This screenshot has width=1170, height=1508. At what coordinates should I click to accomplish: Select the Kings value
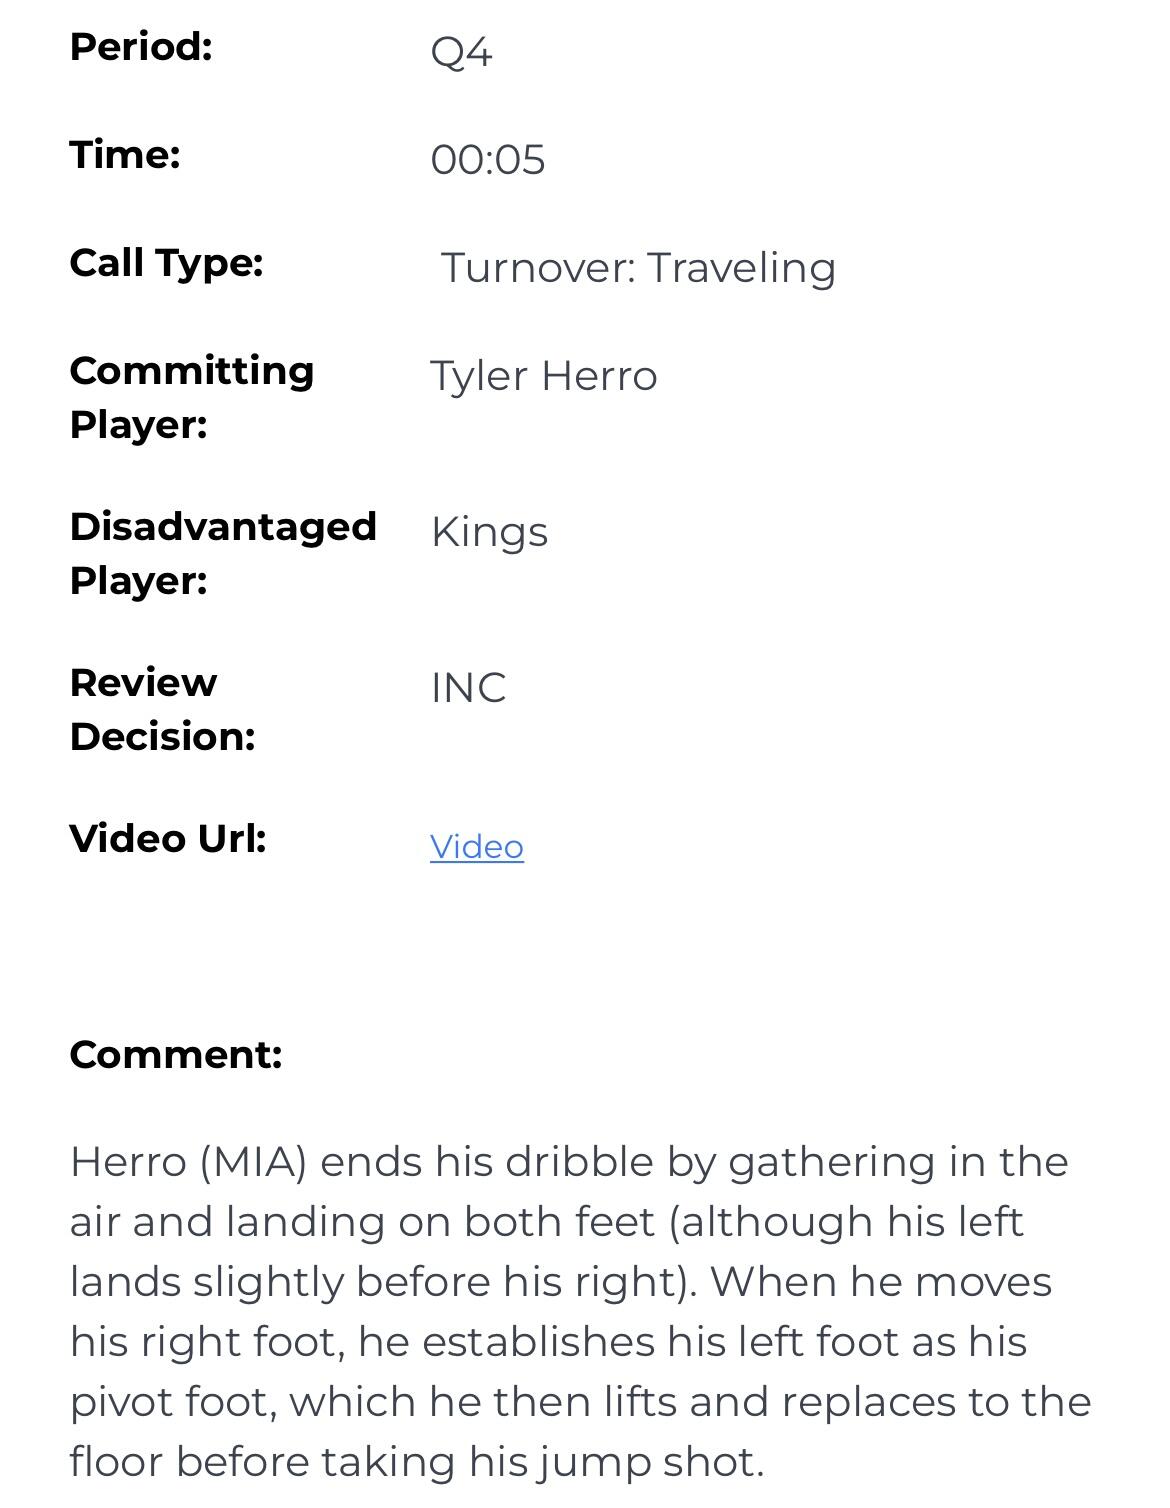pos(489,532)
